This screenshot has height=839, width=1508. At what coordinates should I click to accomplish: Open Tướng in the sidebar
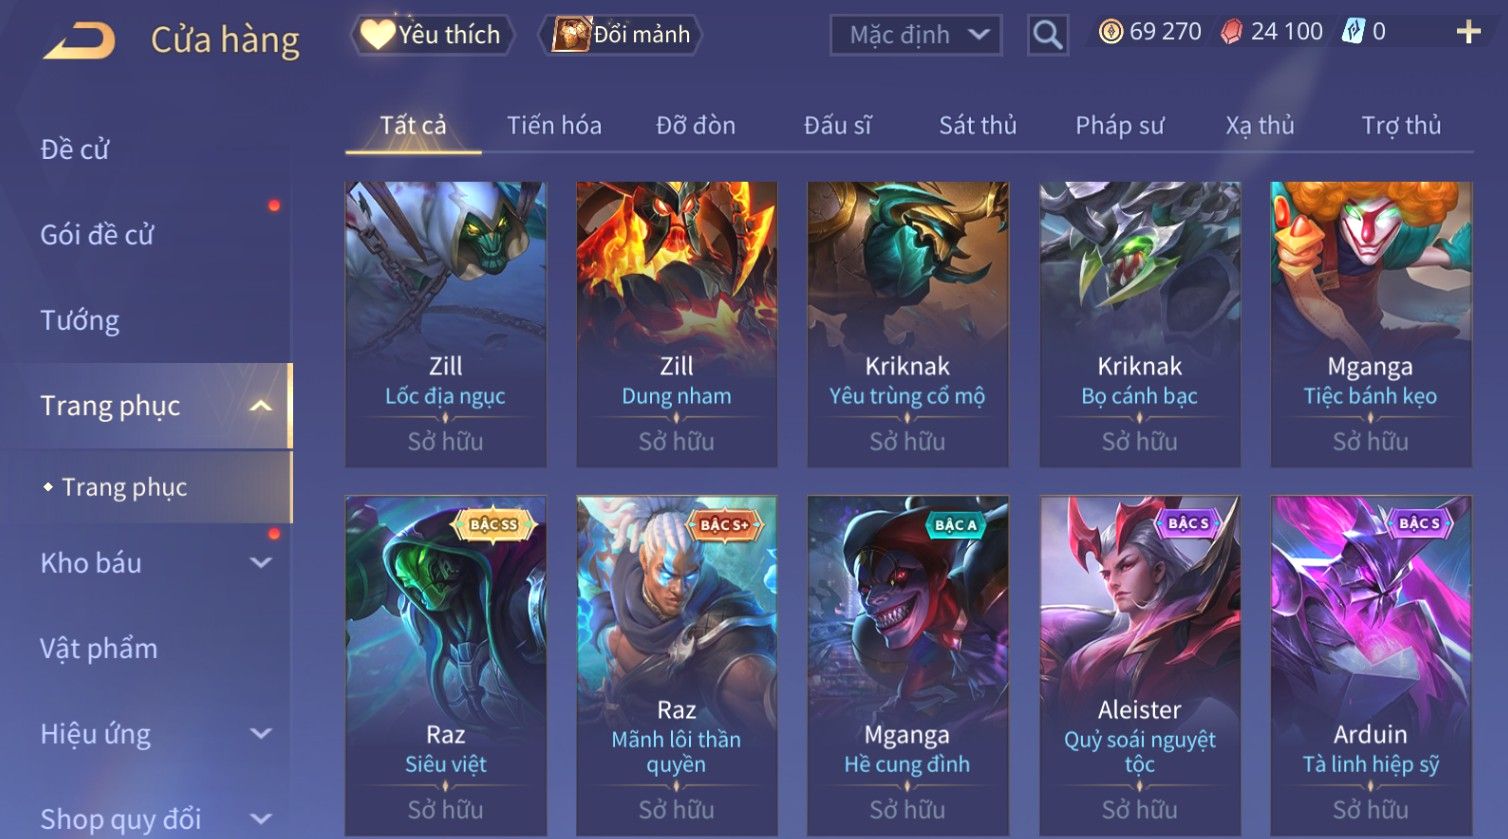pyautogui.click(x=80, y=320)
